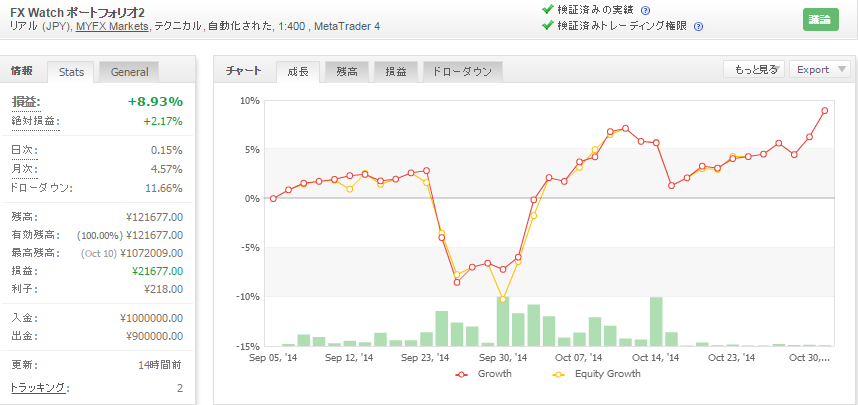Click the トラッキング link
The image size is (858, 405).
[x=39, y=388]
